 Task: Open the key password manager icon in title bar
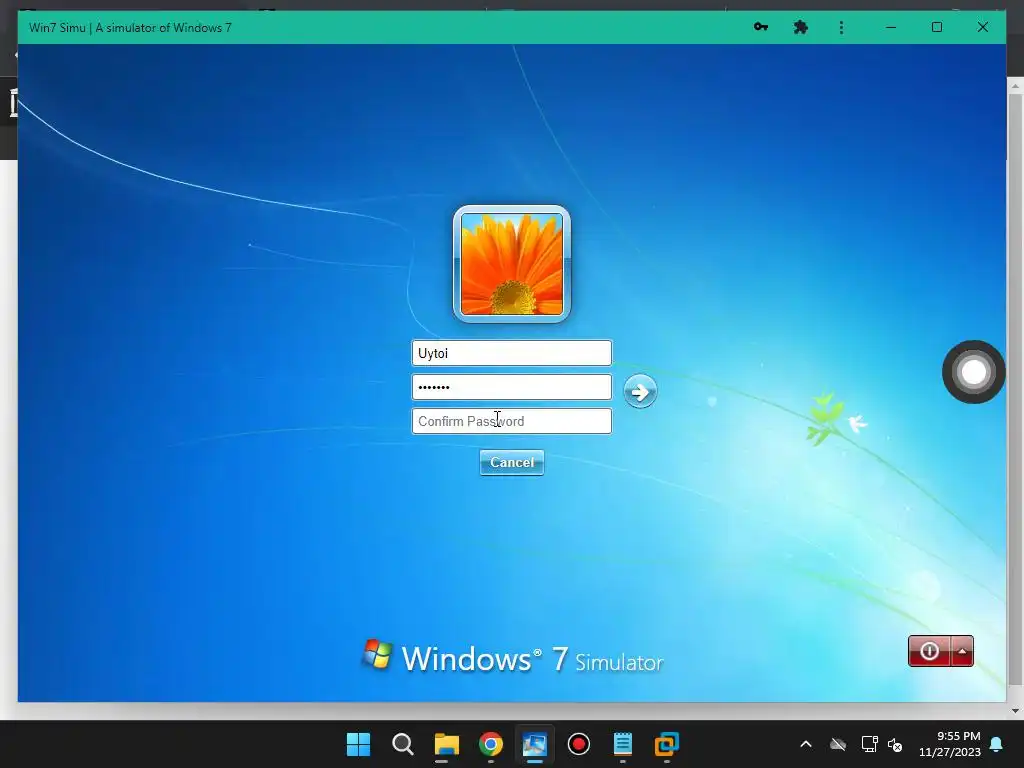click(761, 27)
